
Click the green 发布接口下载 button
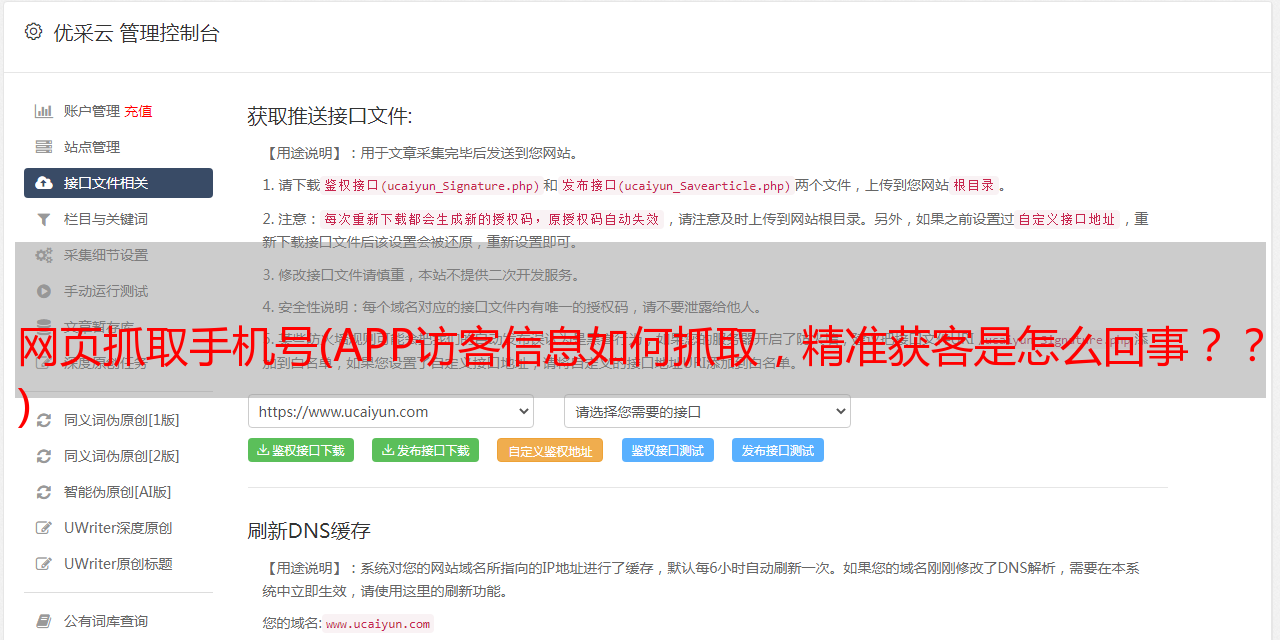pyautogui.click(x=425, y=450)
